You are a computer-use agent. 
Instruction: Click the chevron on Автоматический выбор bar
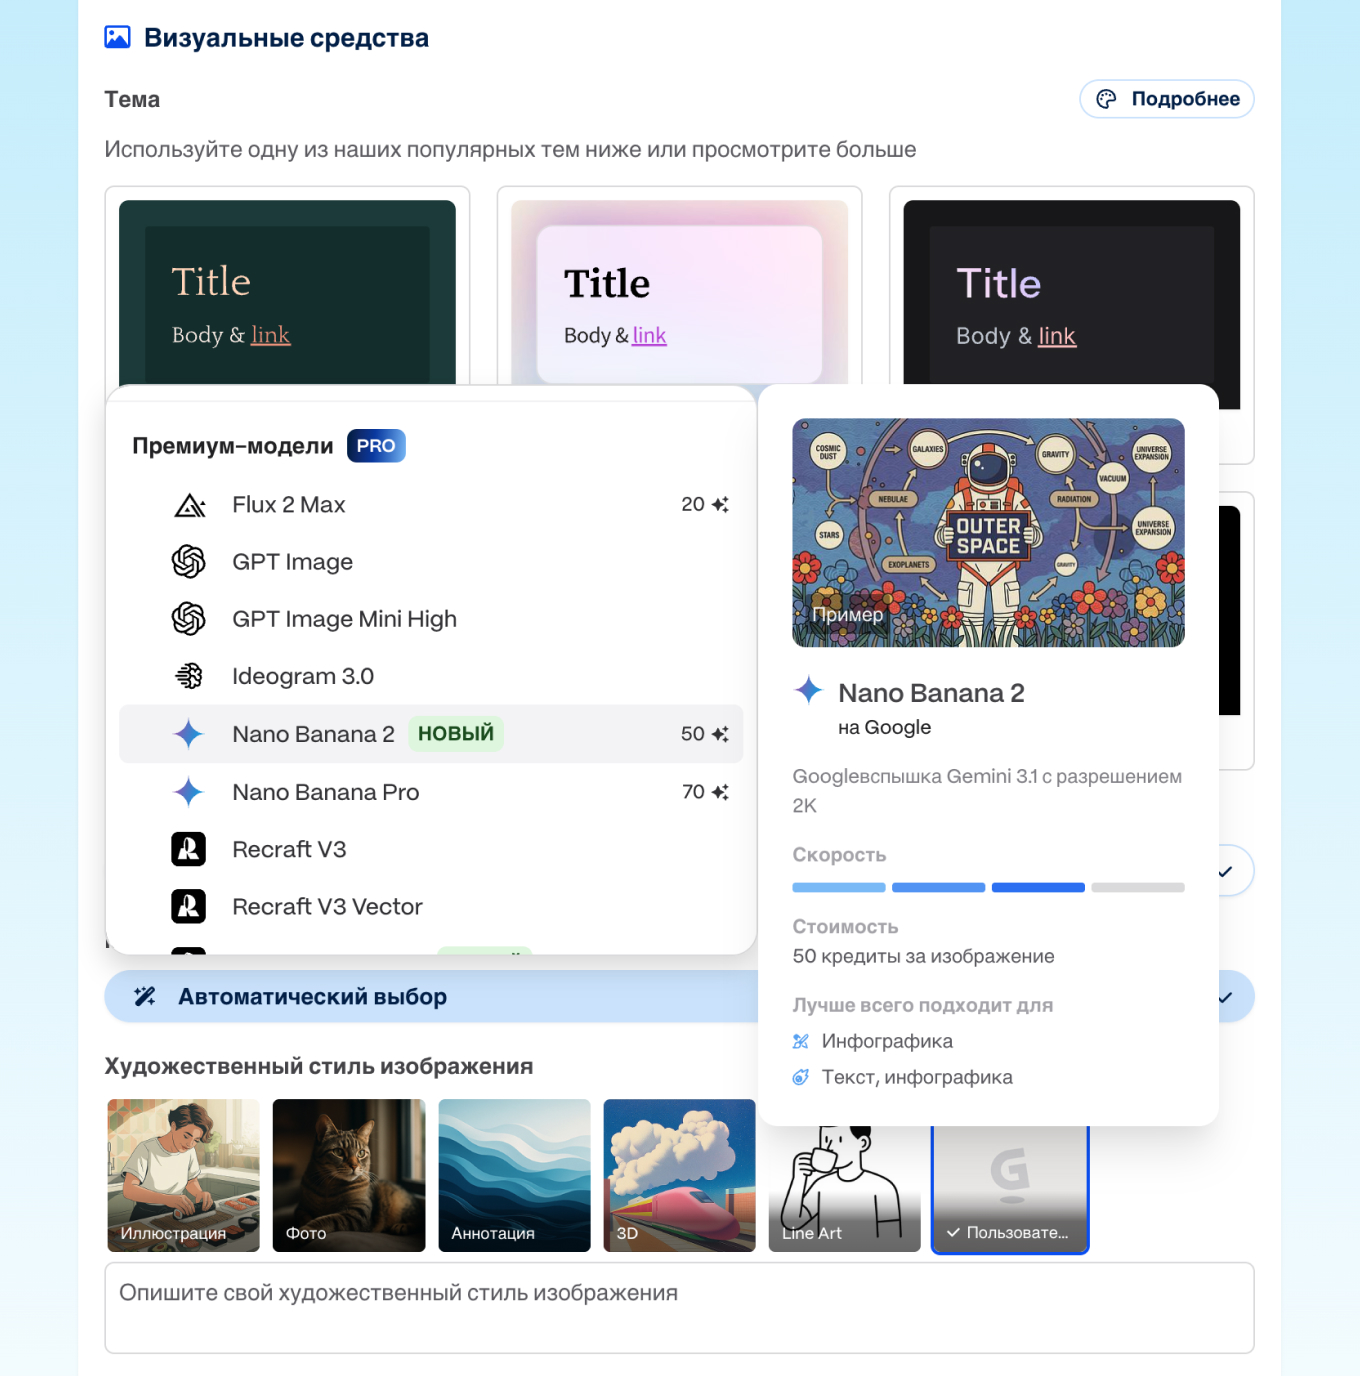click(x=1226, y=997)
